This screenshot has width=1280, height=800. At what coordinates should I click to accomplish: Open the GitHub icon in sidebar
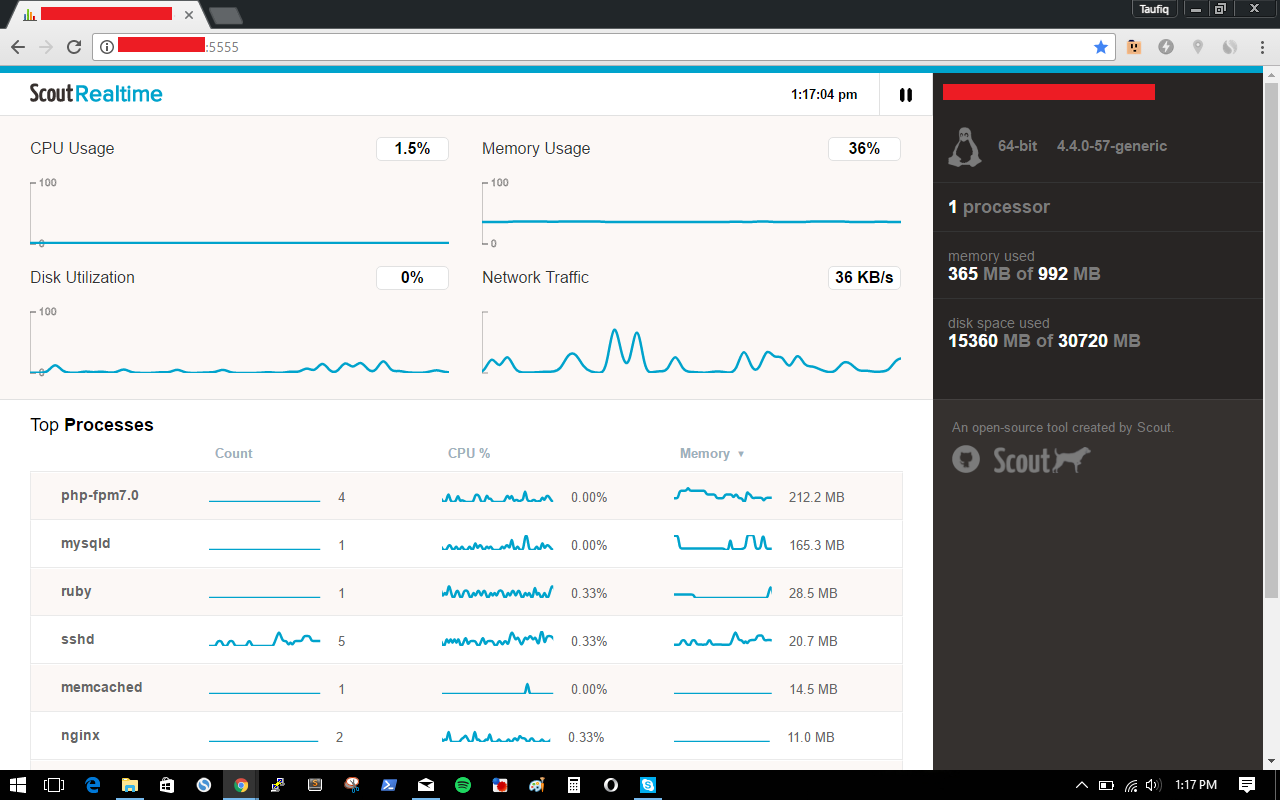pos(966,459)
